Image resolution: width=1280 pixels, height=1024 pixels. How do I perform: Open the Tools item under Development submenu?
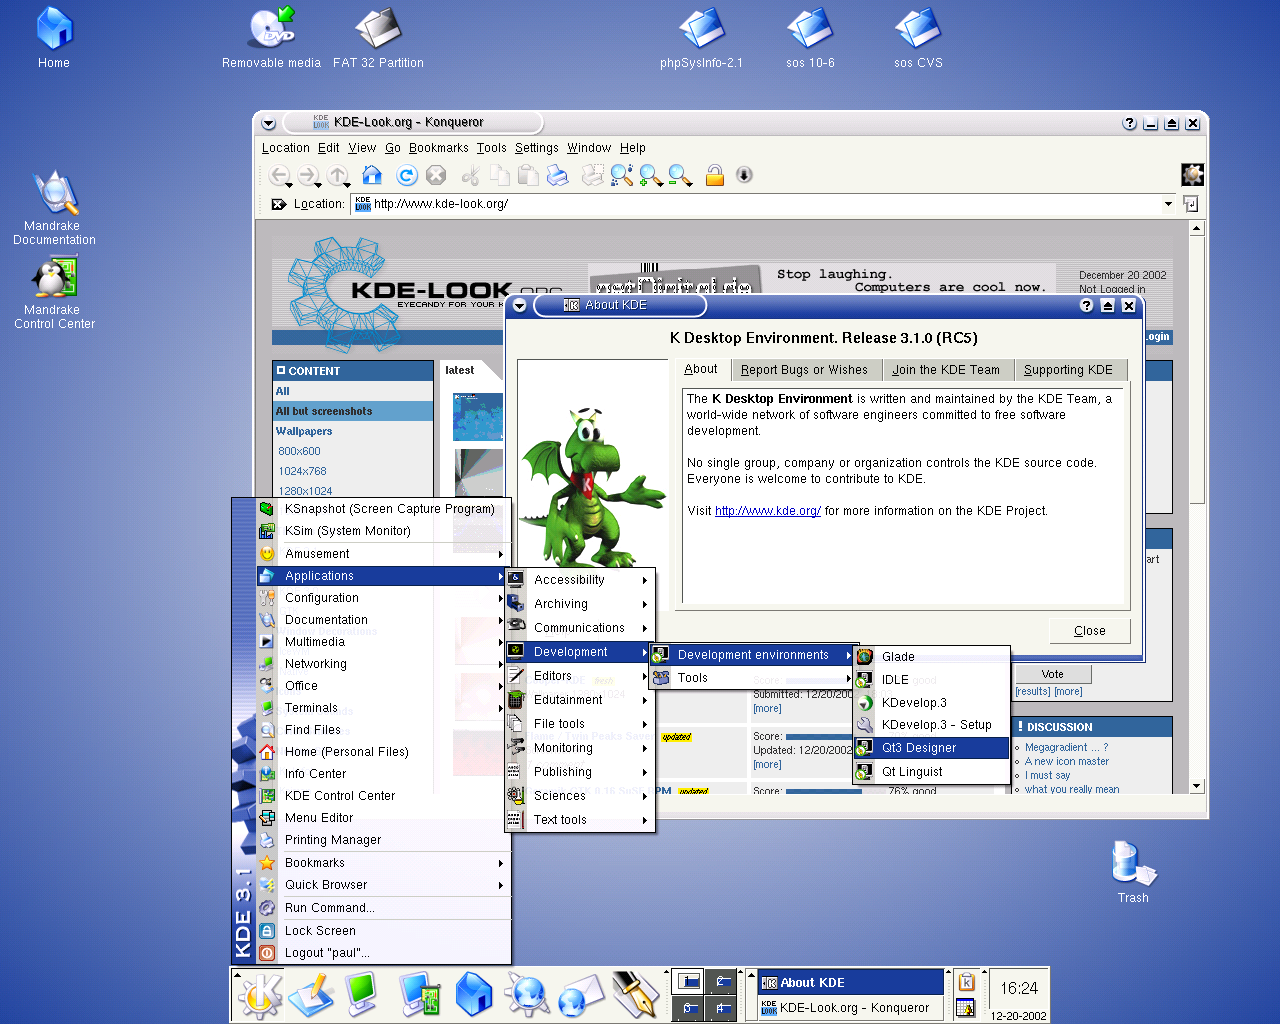[x=753, y=678]
